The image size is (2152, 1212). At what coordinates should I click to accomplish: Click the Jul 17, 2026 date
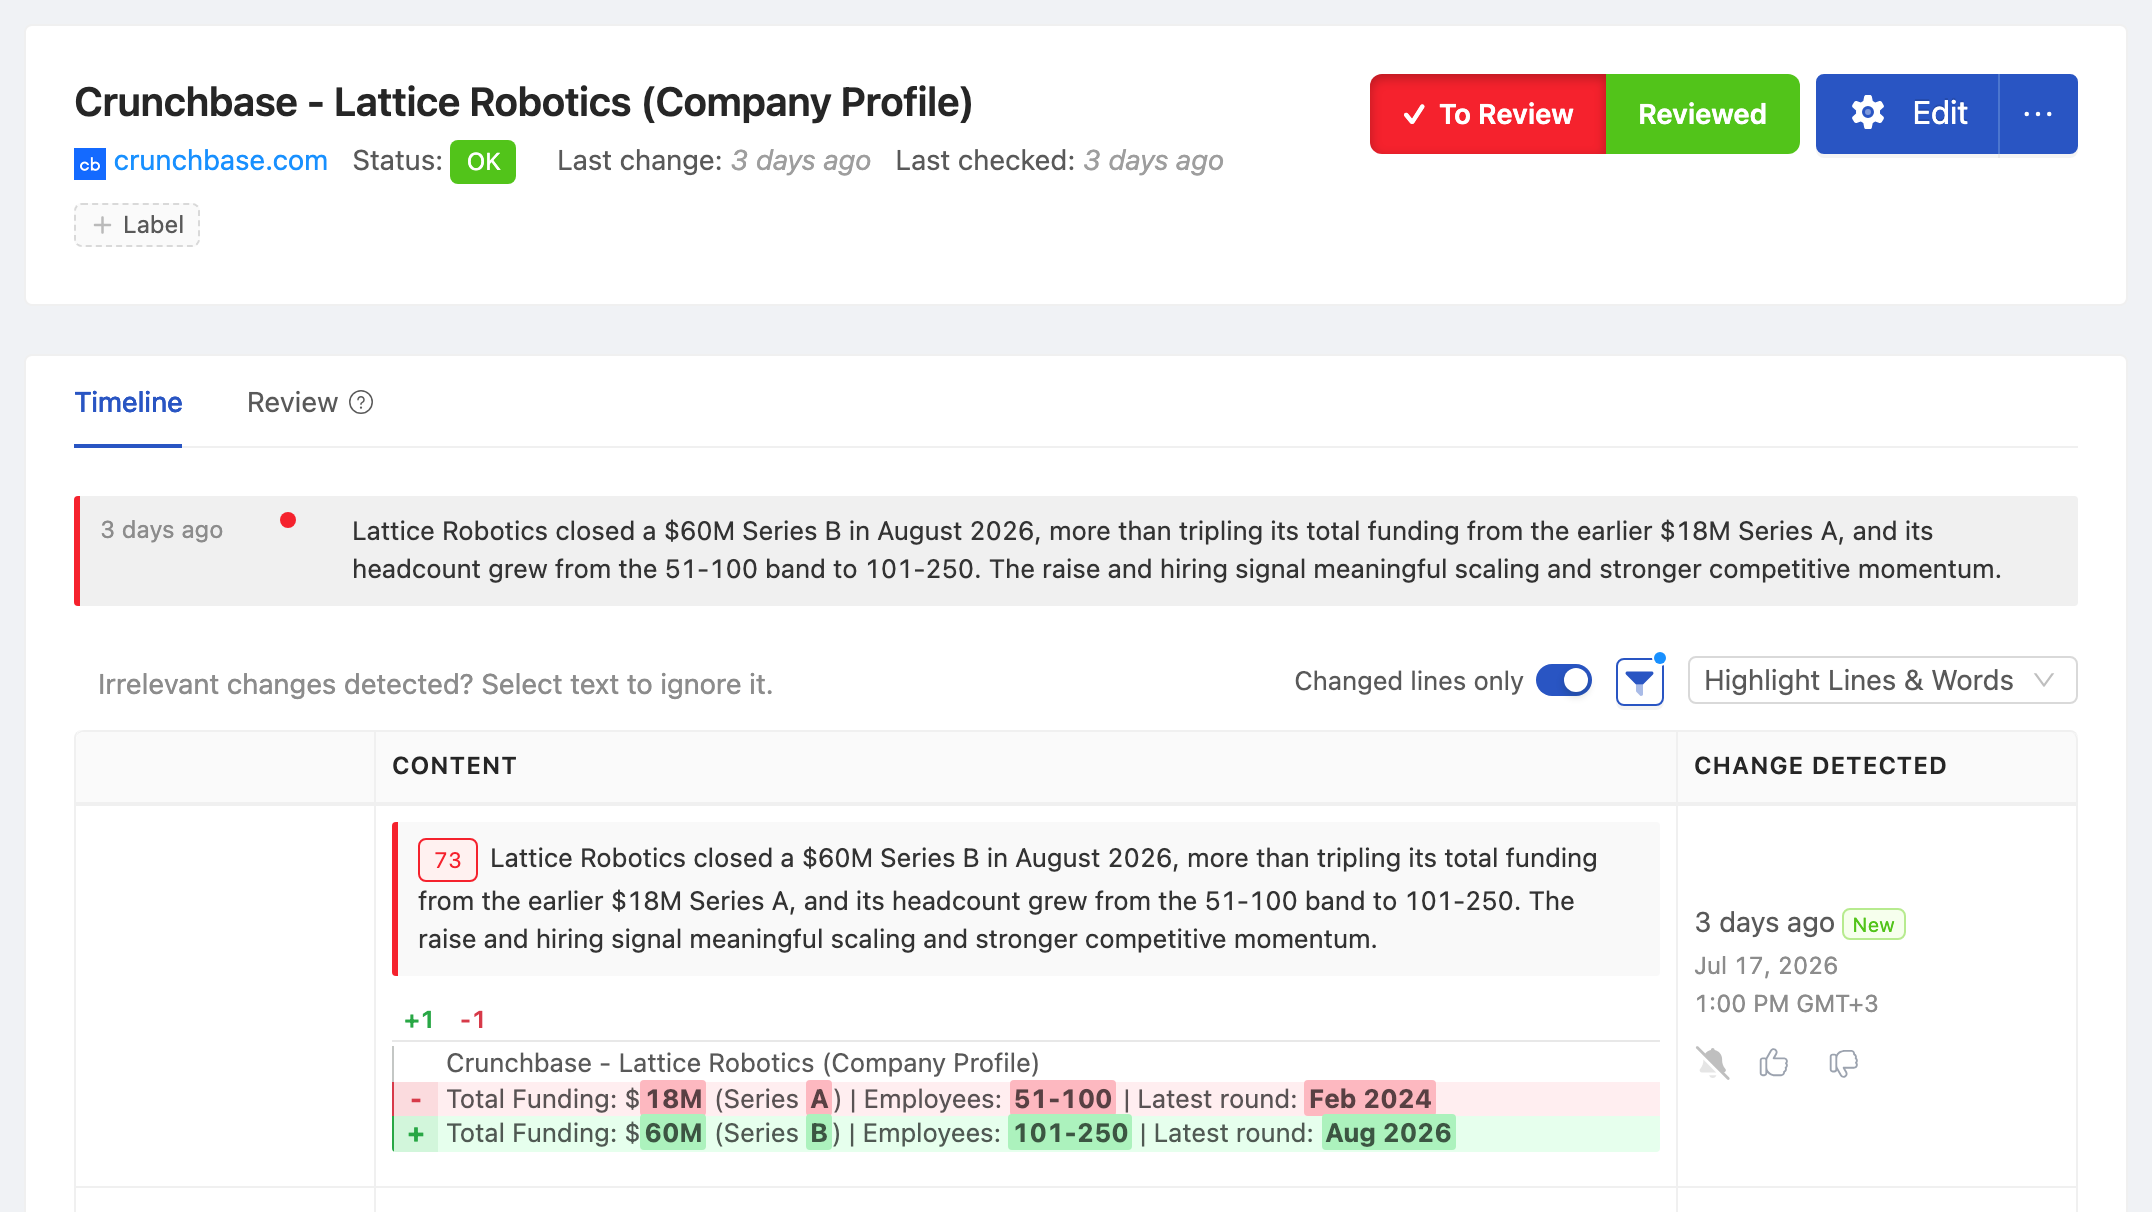point(1766,966)
